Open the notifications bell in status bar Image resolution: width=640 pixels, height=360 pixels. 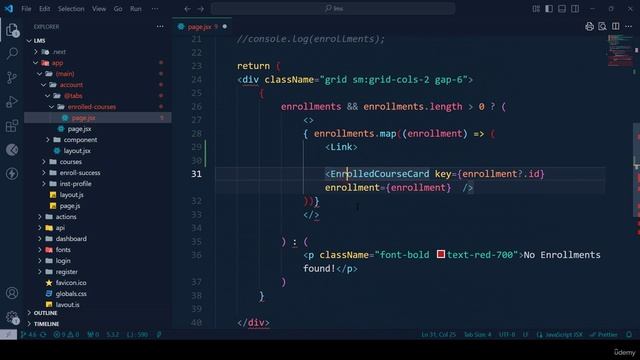pos(629,335)
